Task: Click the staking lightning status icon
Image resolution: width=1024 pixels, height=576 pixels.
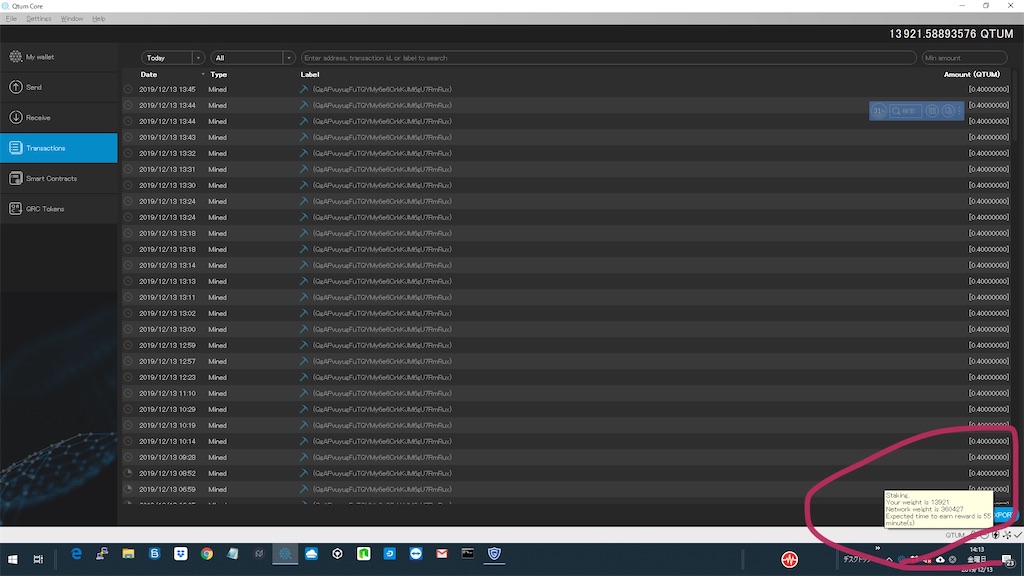Action: click(995, 535)
